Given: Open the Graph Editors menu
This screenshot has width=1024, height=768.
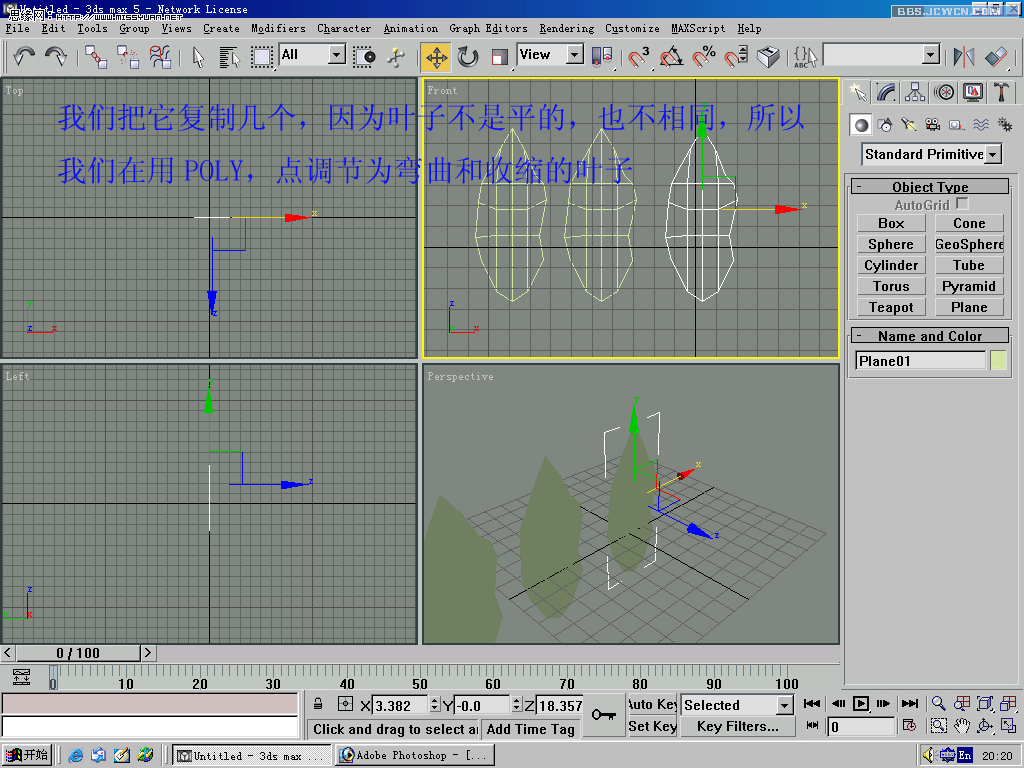Looking at the screenshot, I should (x=488, y=28).
